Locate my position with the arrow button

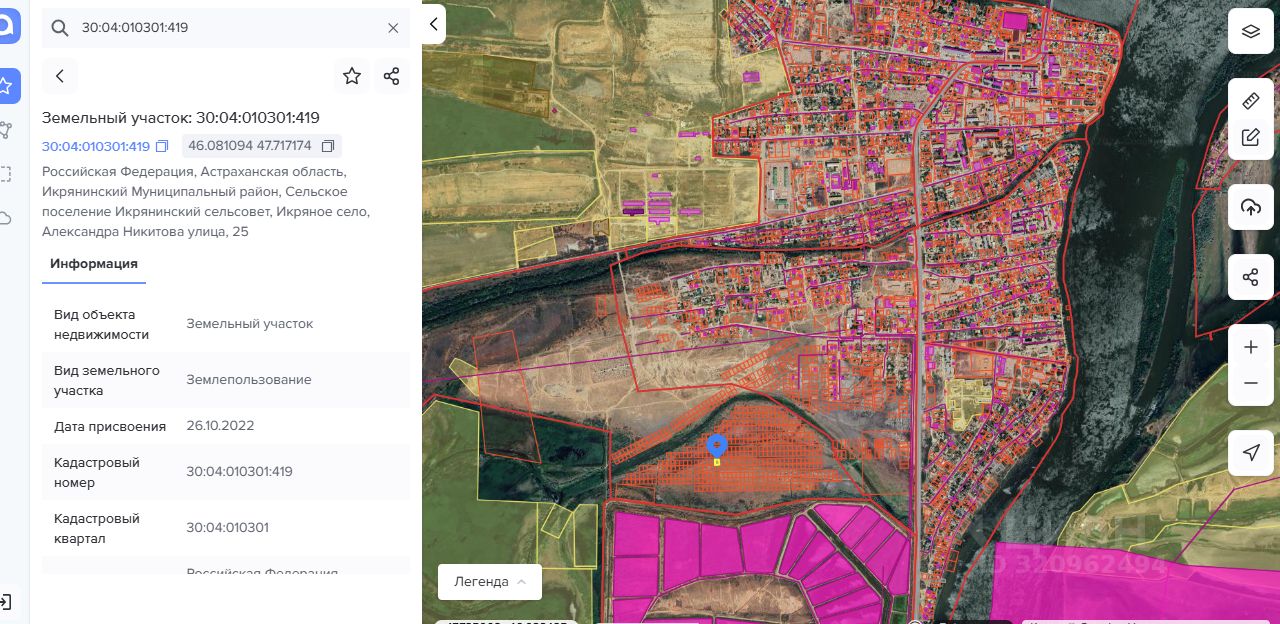click(1251, 453)
